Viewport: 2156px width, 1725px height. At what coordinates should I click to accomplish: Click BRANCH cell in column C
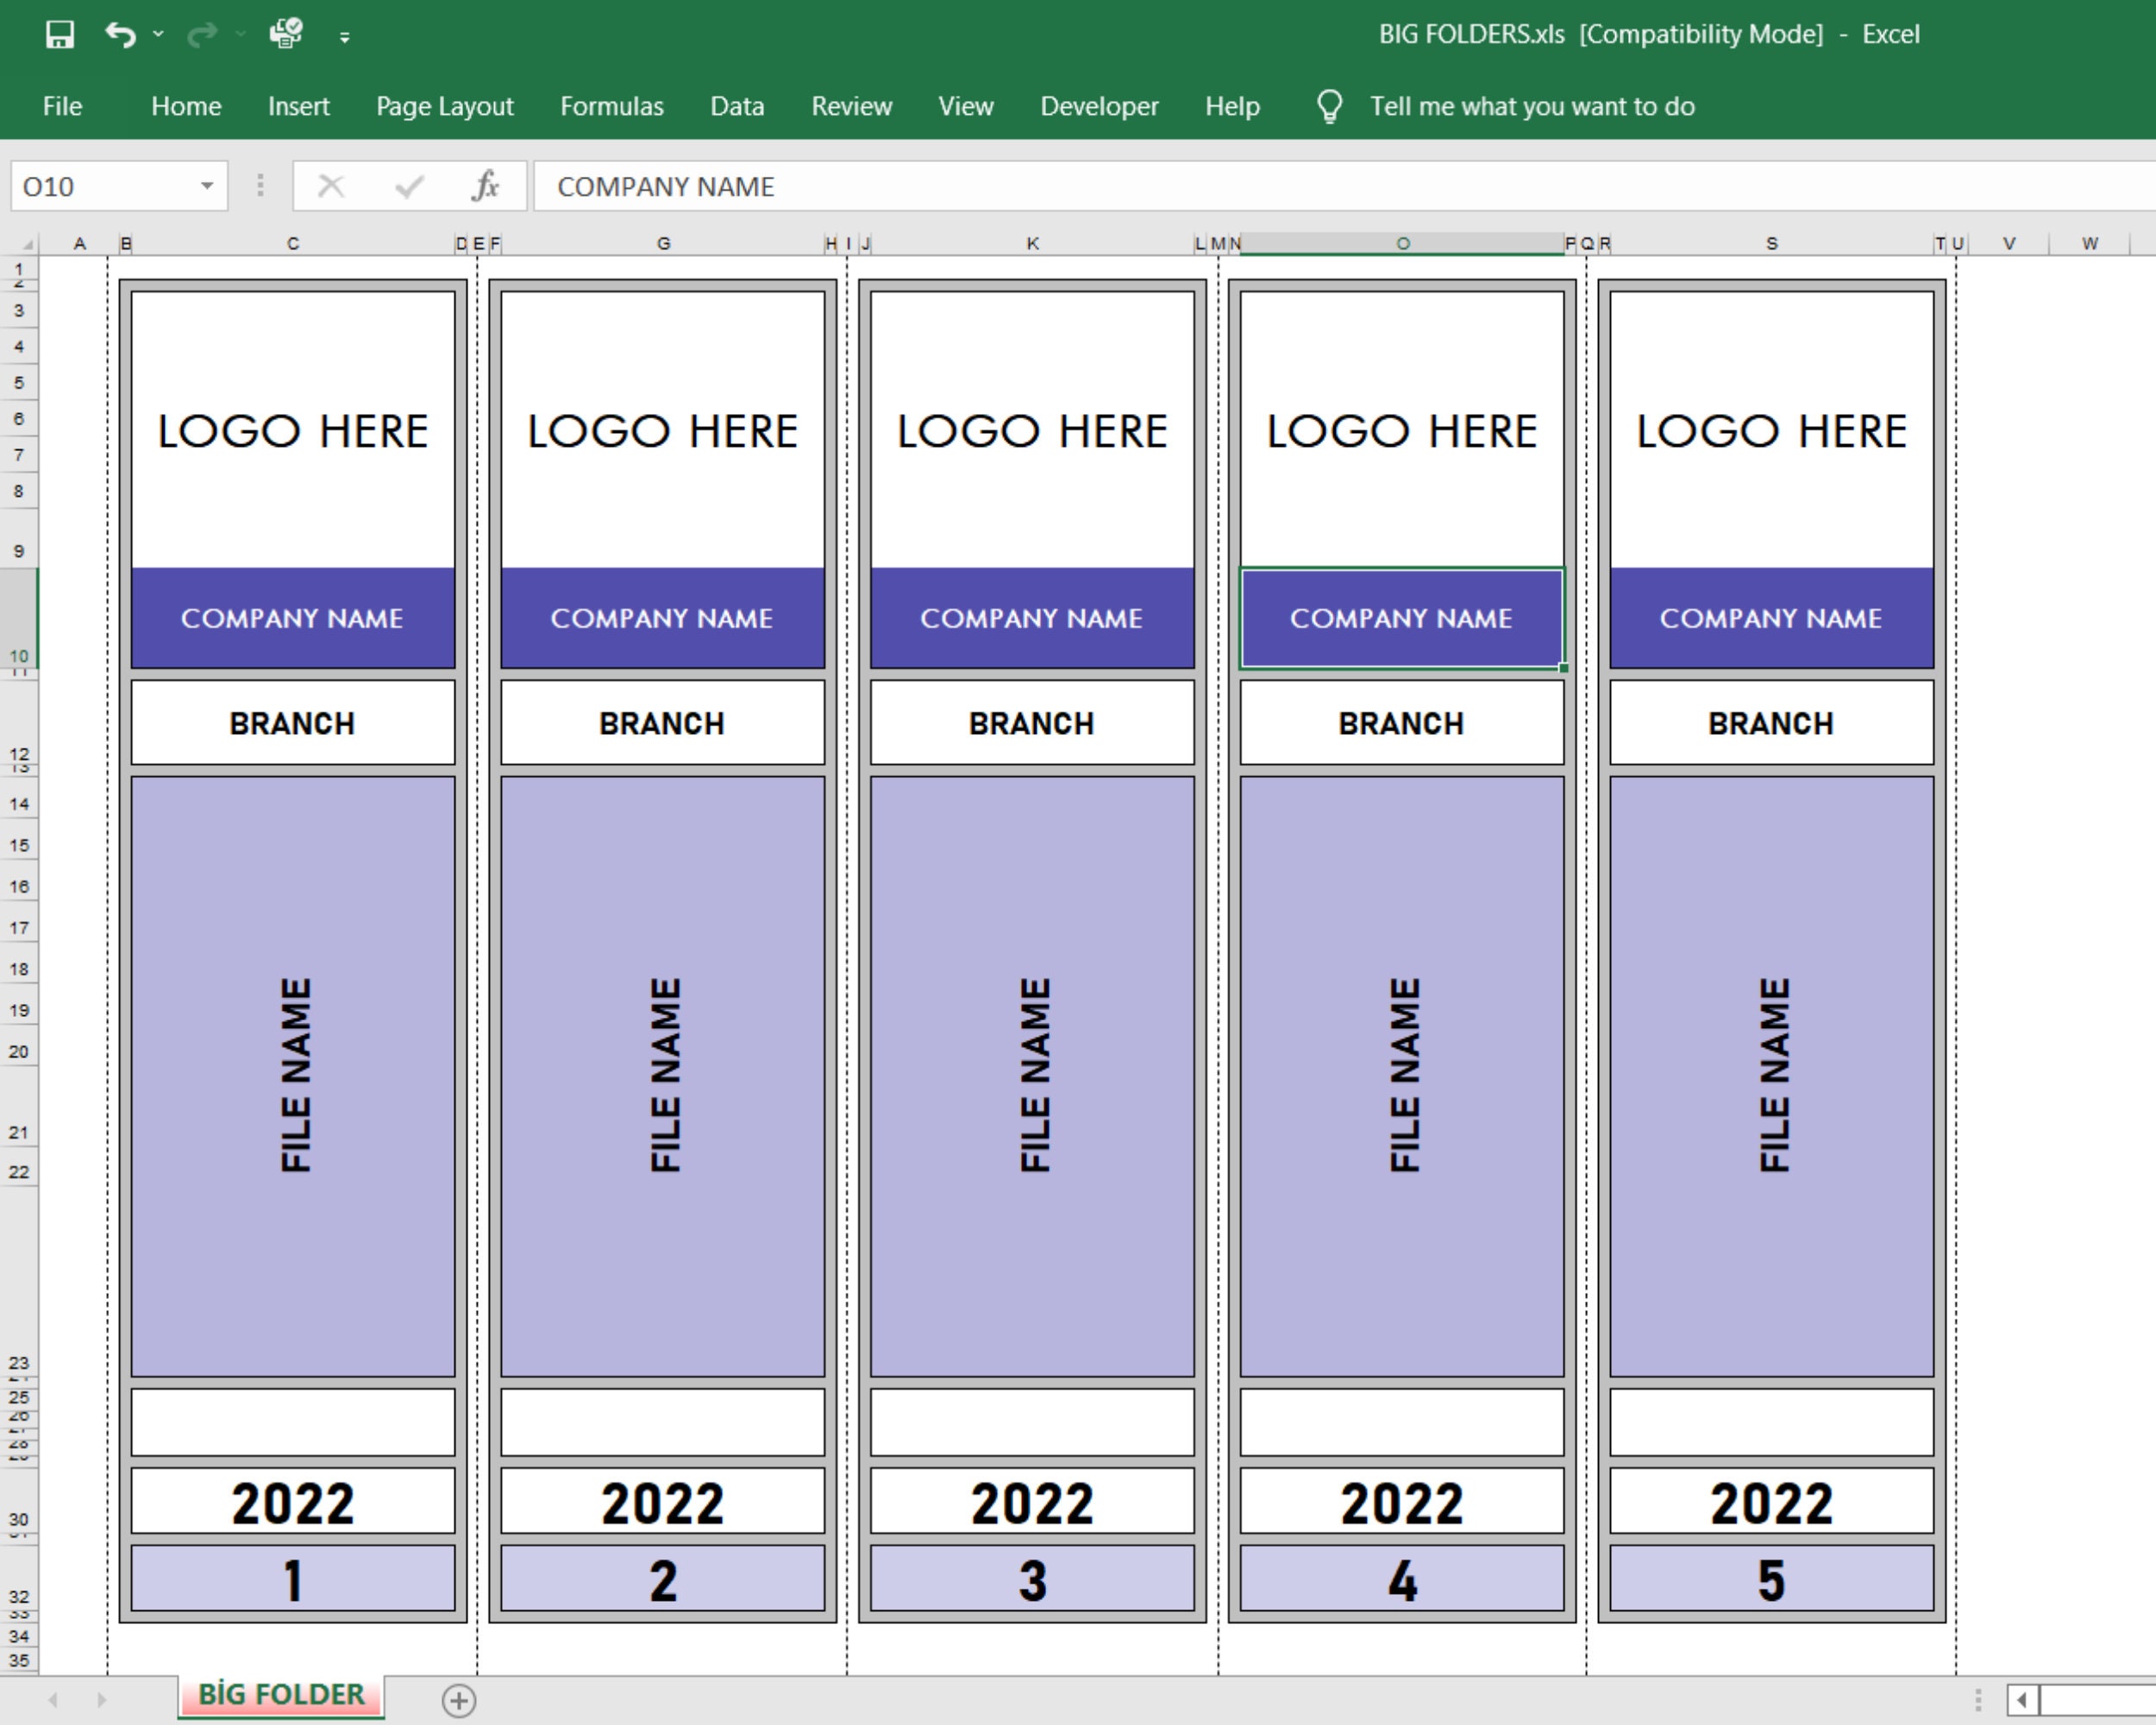[x=293, y=723]
